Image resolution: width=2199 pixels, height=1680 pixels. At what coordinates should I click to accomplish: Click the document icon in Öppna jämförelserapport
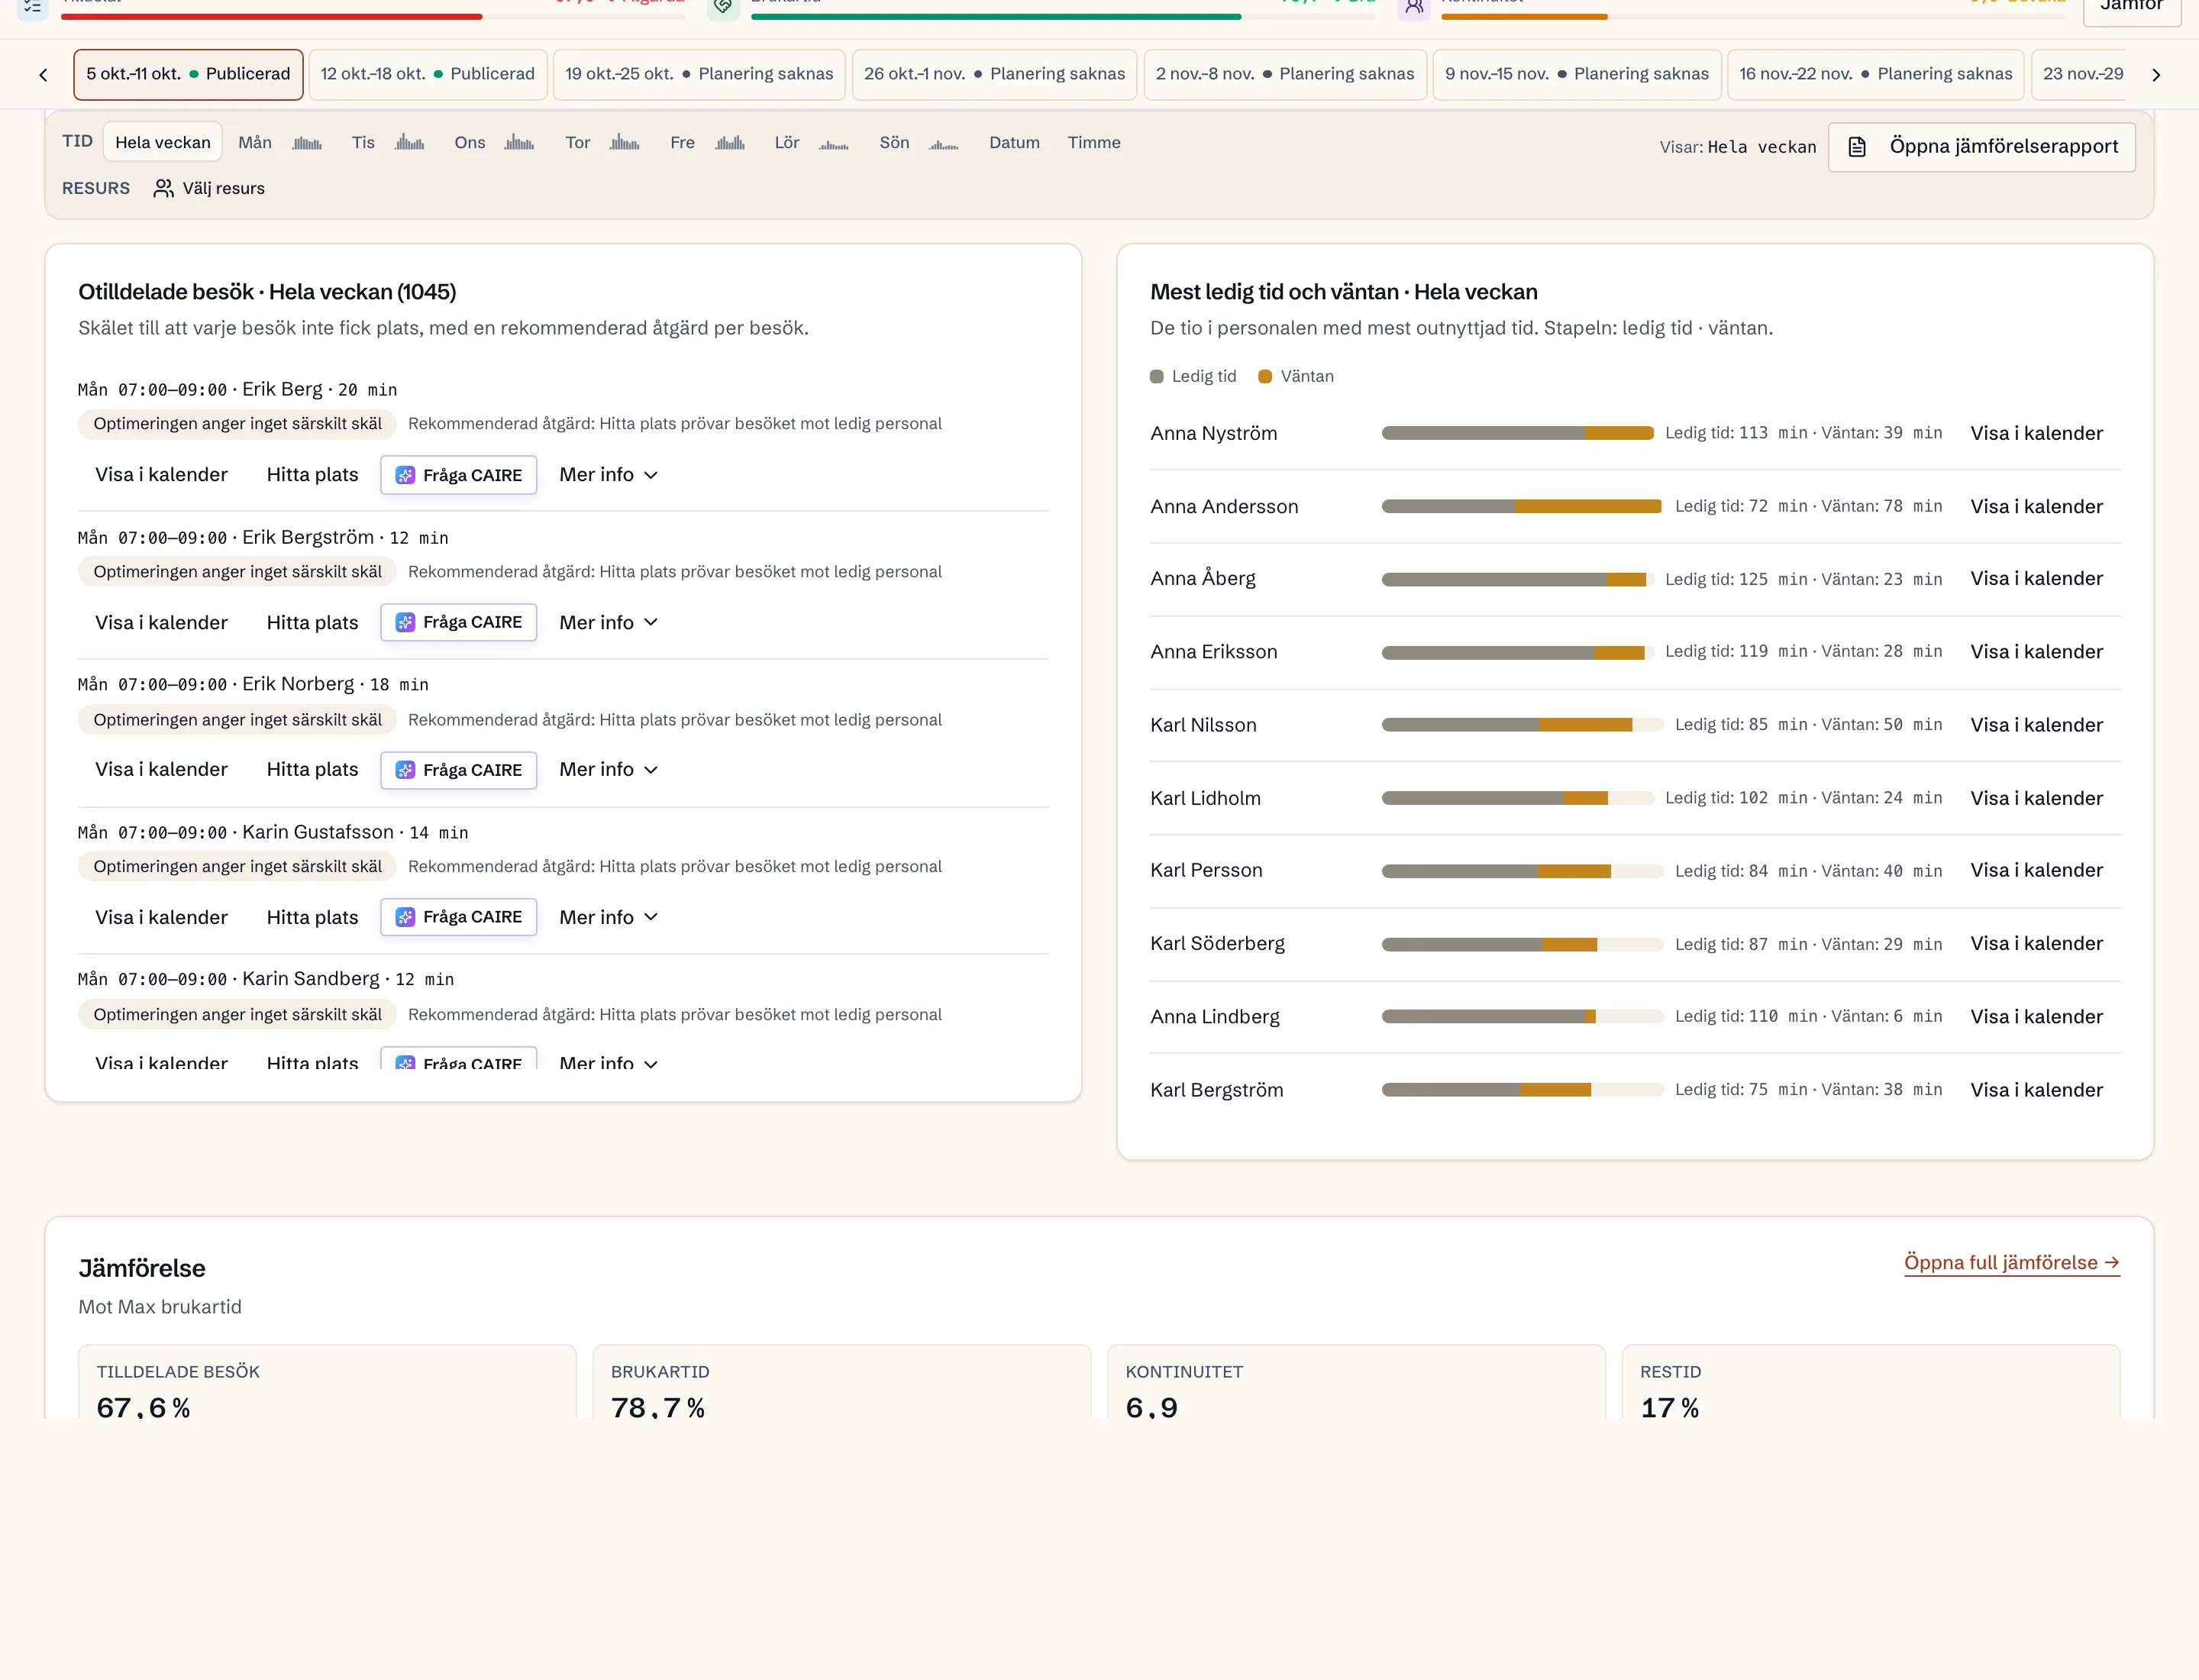point(1857,147)
